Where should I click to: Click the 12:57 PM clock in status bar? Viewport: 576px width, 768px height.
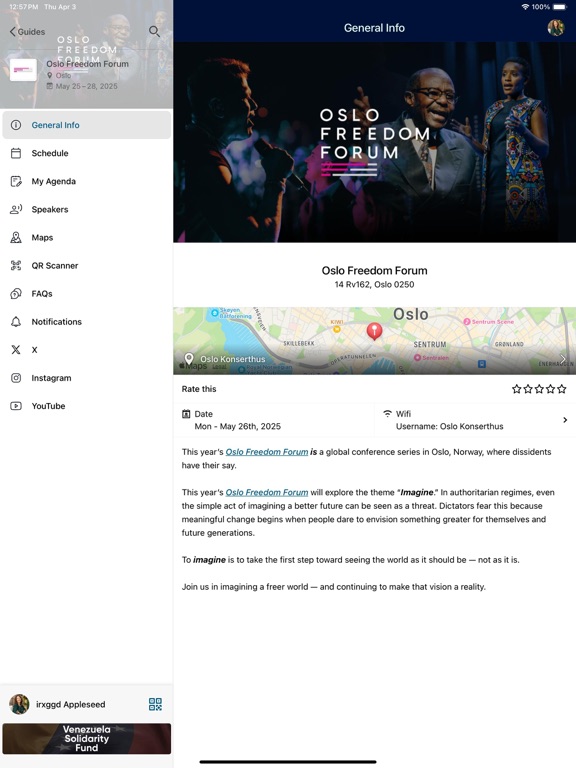pyautogui.click(x=24, y=7)
